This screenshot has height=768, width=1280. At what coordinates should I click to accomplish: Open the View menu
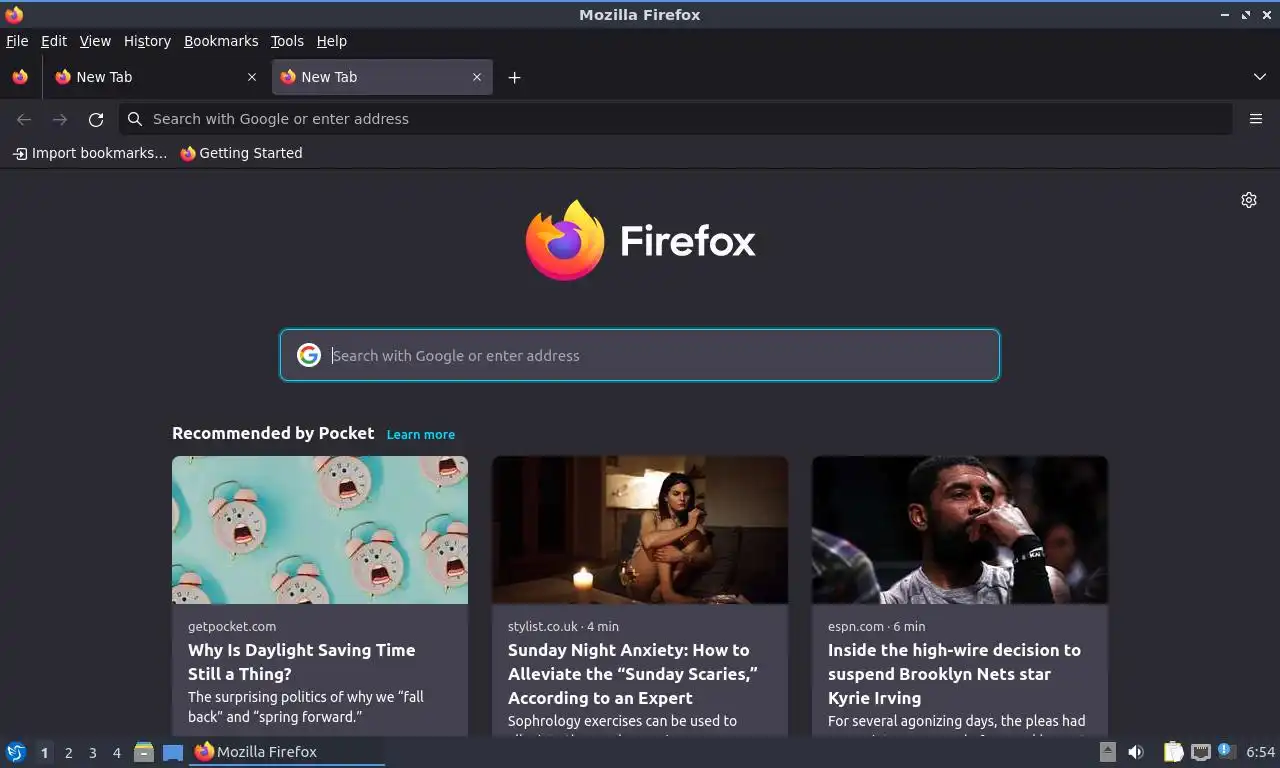[x=95, y=41]
